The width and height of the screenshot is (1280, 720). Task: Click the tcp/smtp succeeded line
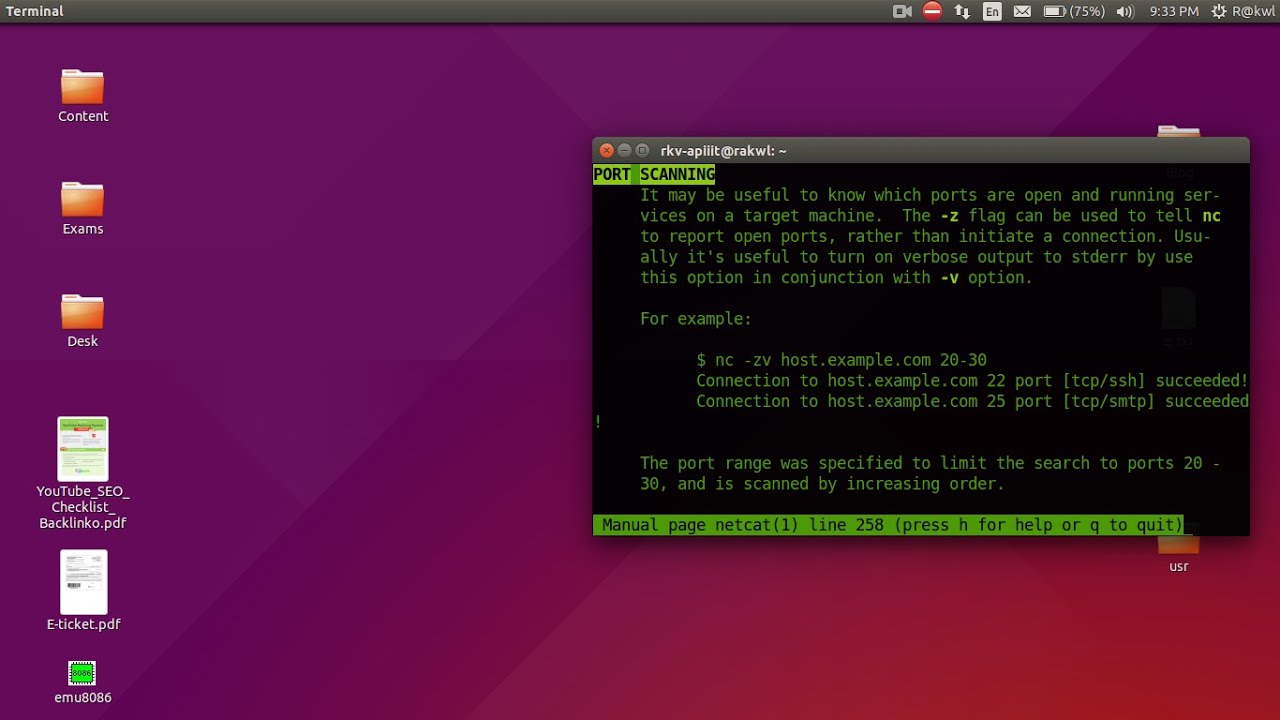(x=972, y=402)
